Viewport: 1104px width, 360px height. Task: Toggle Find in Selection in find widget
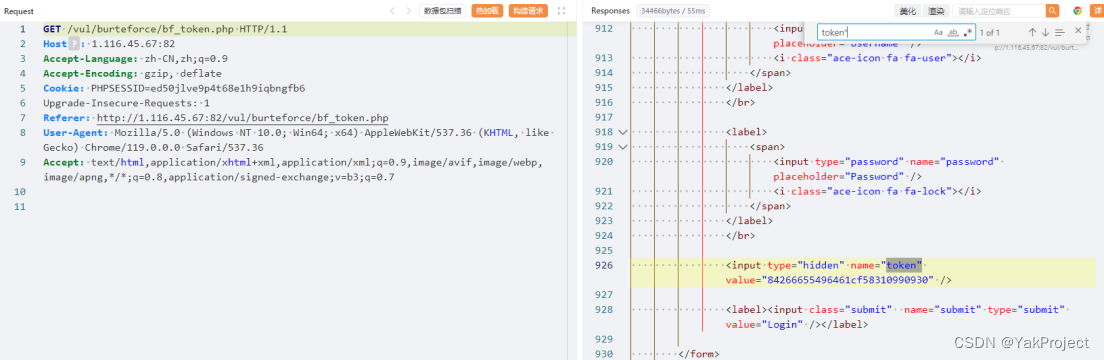click(x=1060, y=32)
